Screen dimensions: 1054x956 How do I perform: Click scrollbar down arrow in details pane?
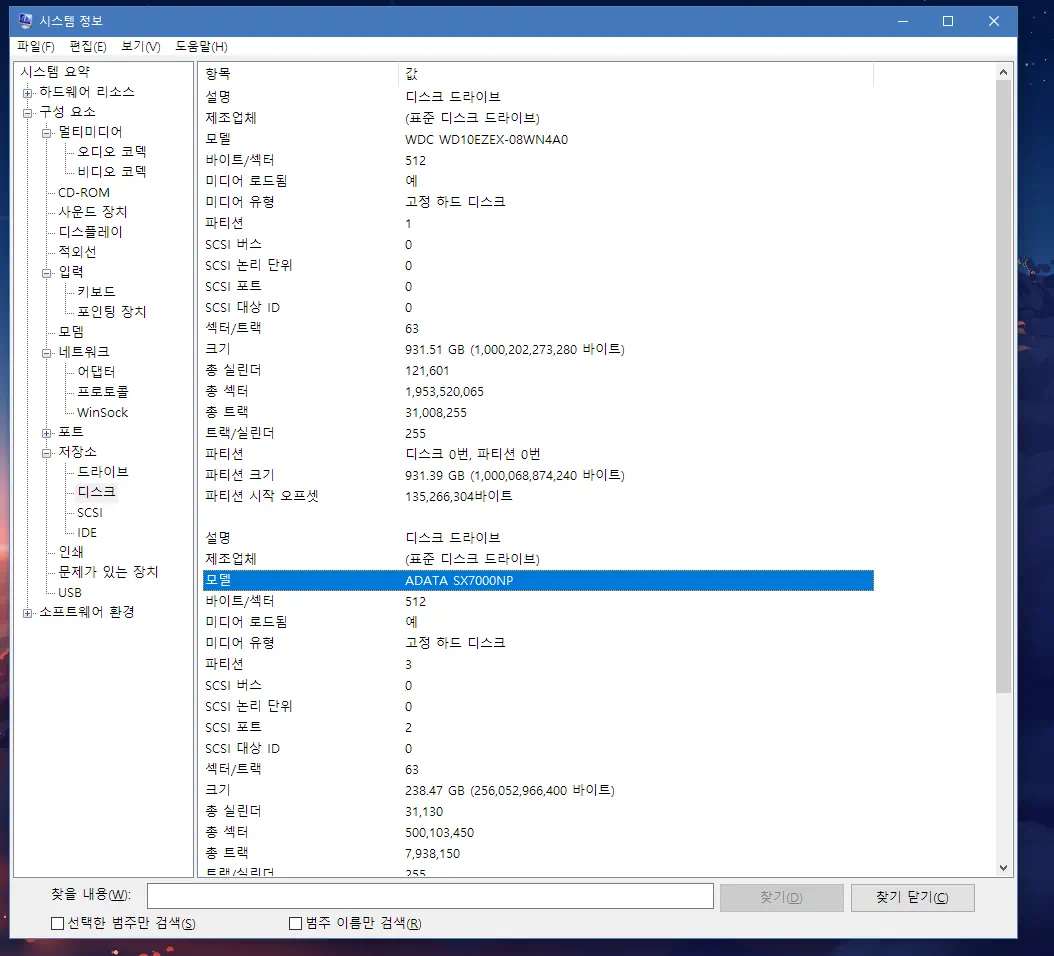point(1003,868)
